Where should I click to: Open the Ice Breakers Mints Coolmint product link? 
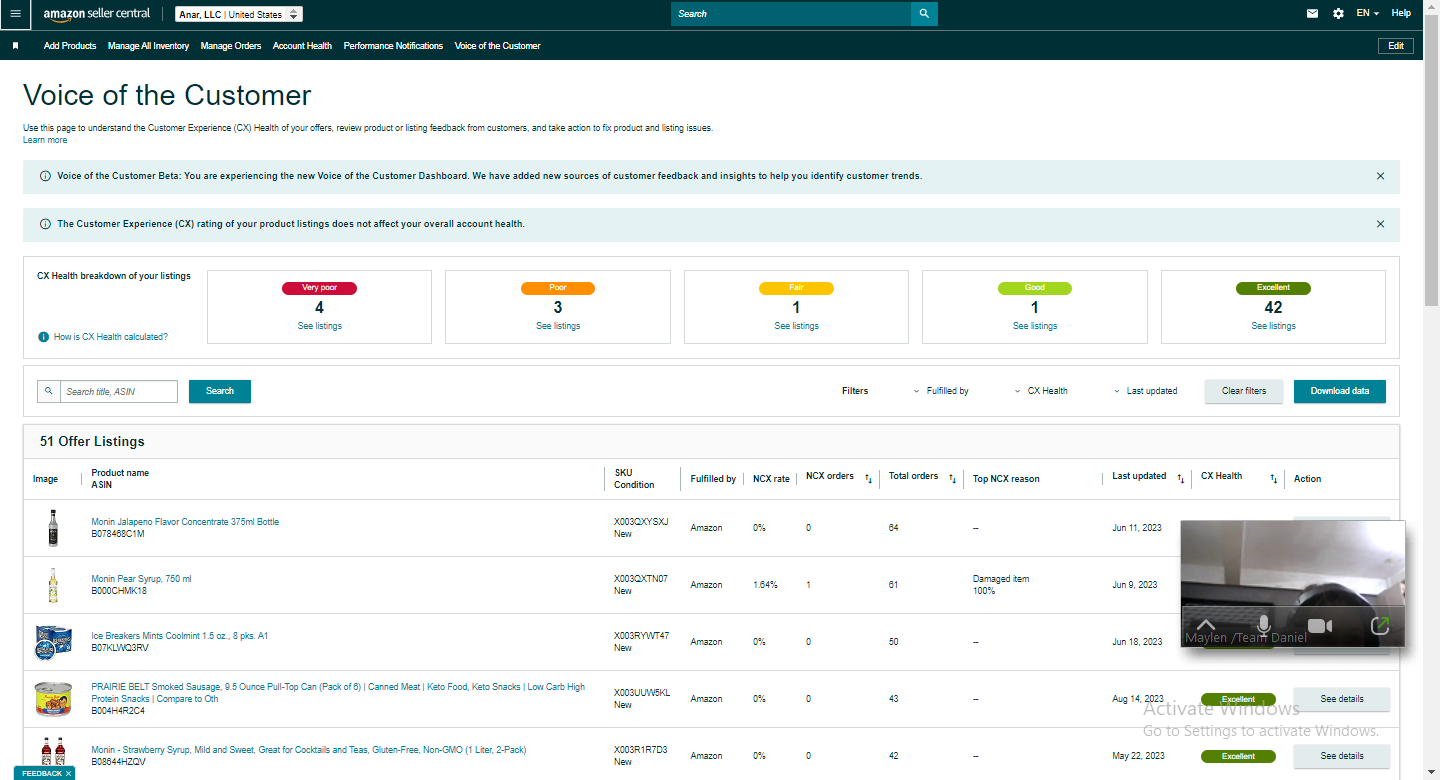(x=180, y=636)
